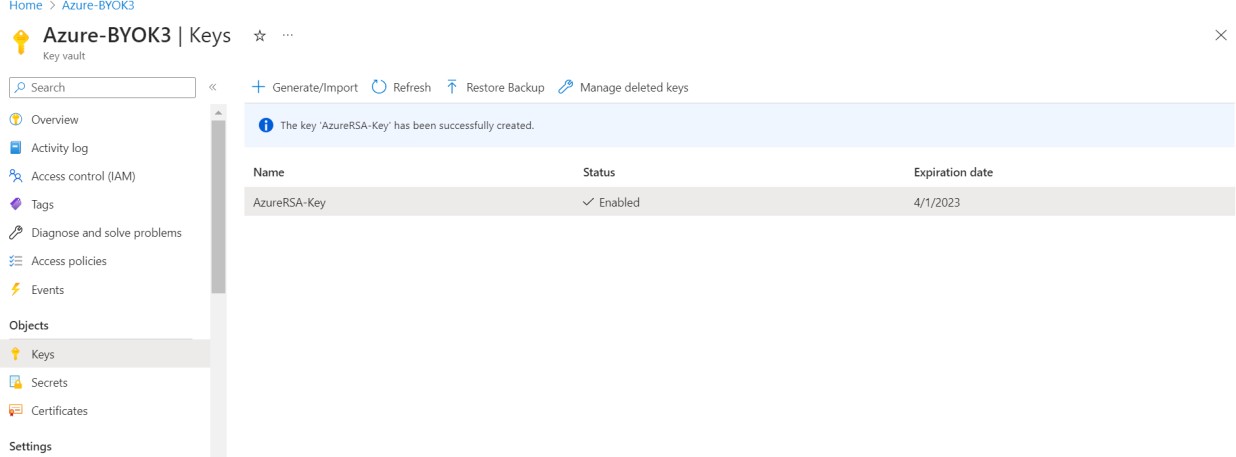Click the Enabled status of AzureRSA-Key
The image size is (1236, 457).
point(611,202)
